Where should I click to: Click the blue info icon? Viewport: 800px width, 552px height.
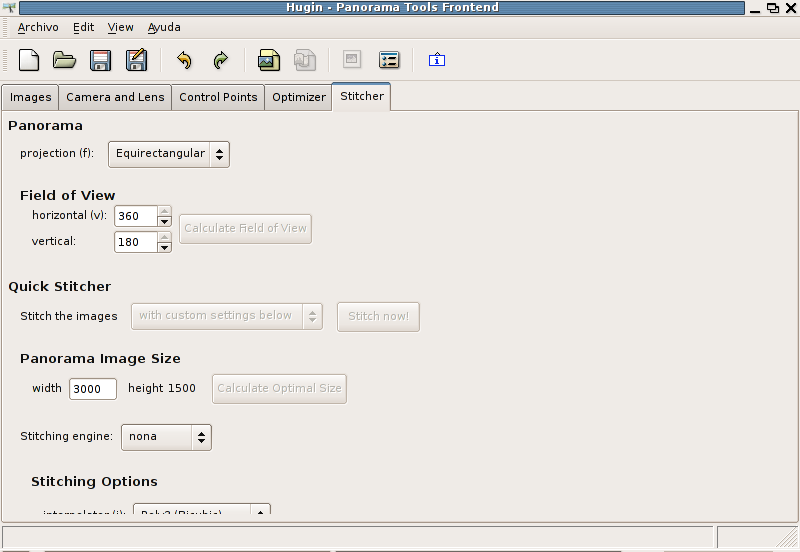pos(437,60)
